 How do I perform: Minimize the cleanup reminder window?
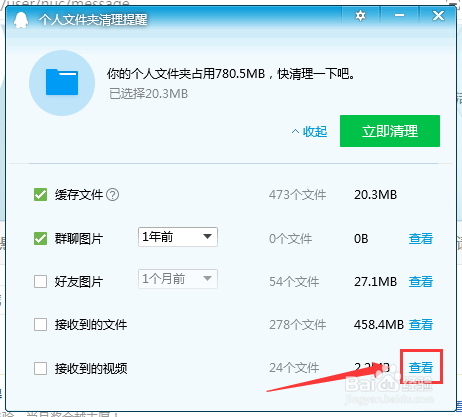[399, 15]
